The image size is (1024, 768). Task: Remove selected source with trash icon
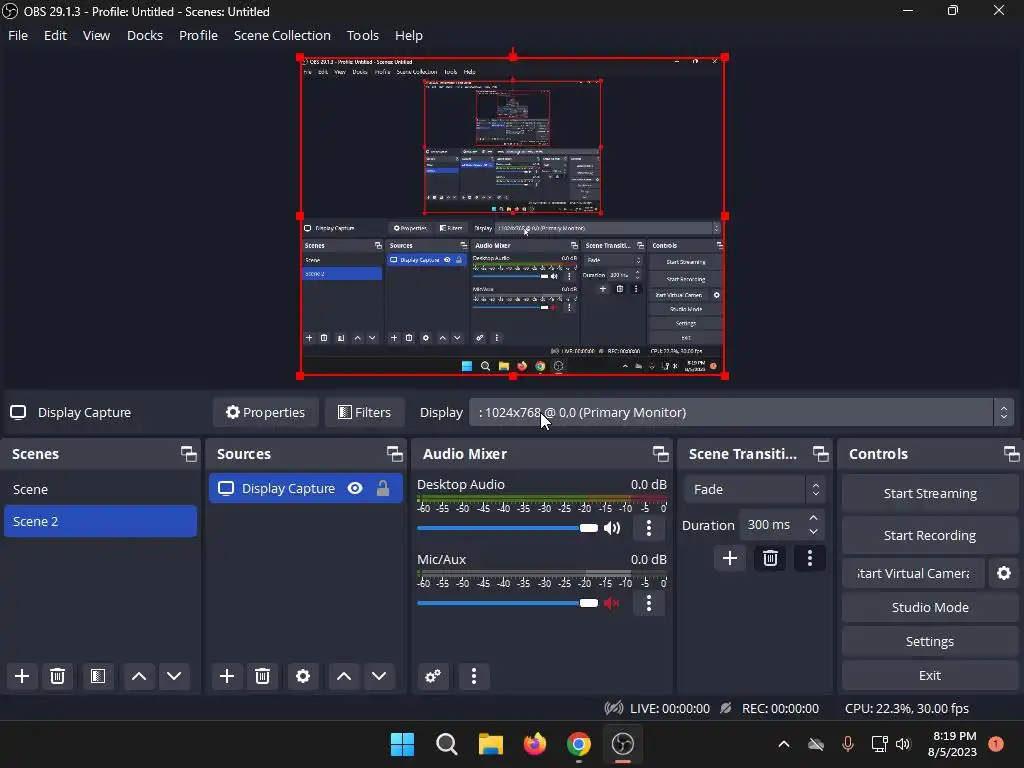coord(263,676)
